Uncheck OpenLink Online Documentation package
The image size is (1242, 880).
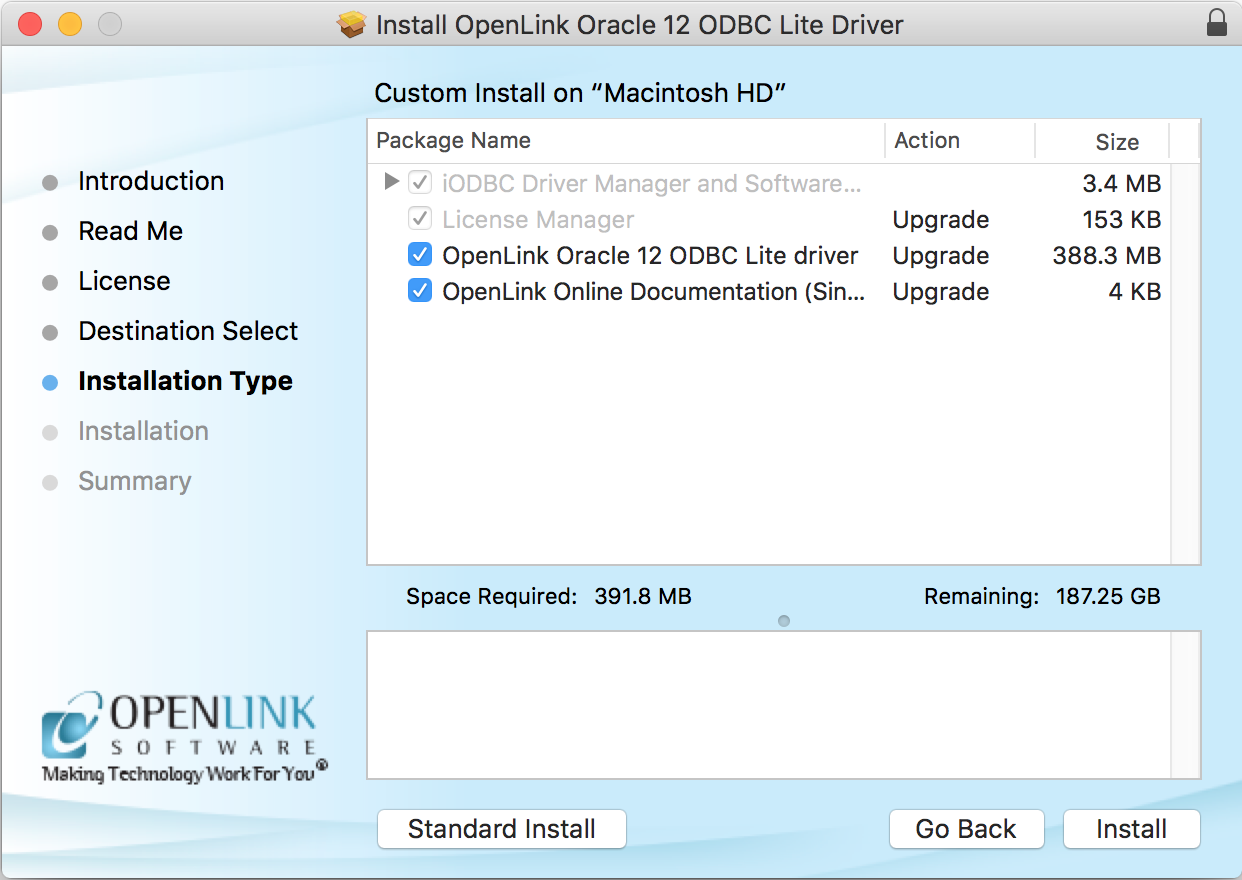click(420, 292)
